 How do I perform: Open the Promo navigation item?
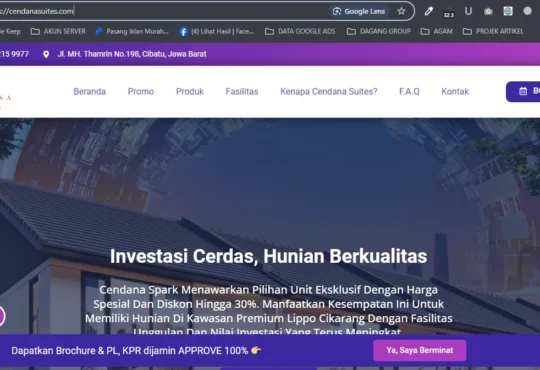point(141,92)
